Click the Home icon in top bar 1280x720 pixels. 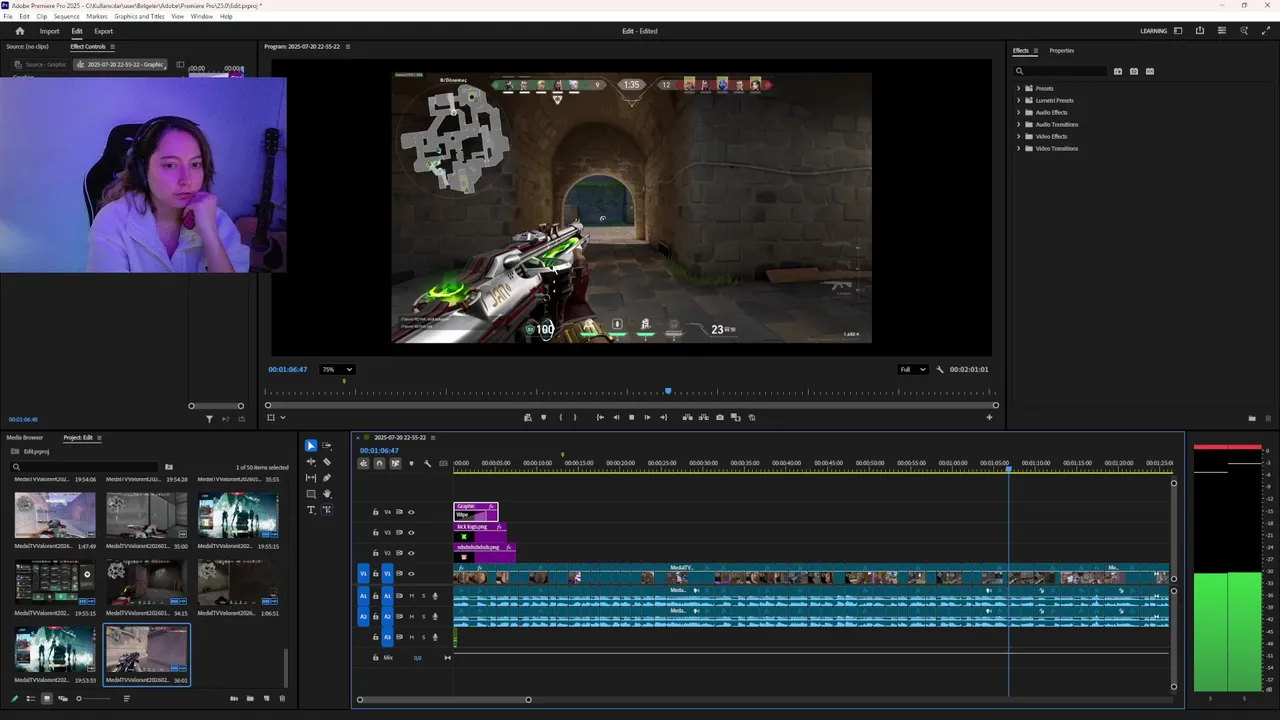pyautogui.click(x=19, y=31)
